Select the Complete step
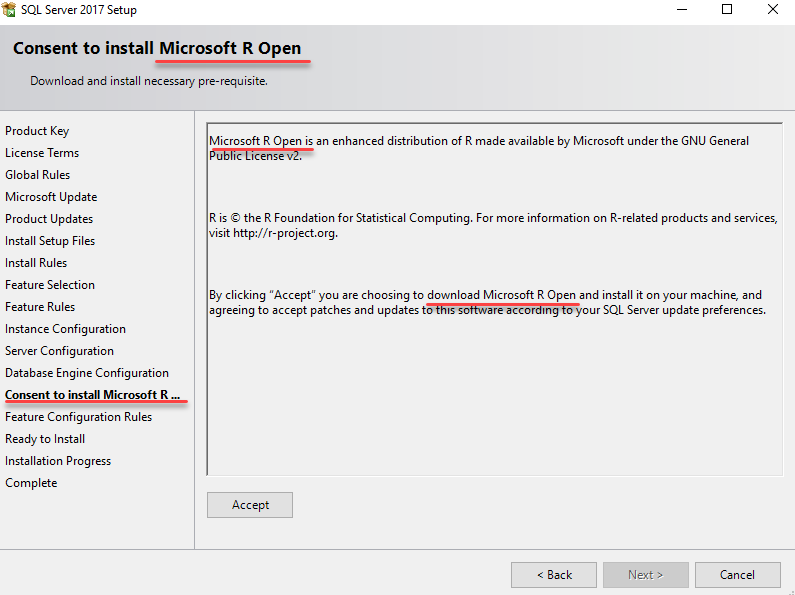The image size is (795, 595). pyautogui.click(x=31, y=483)
